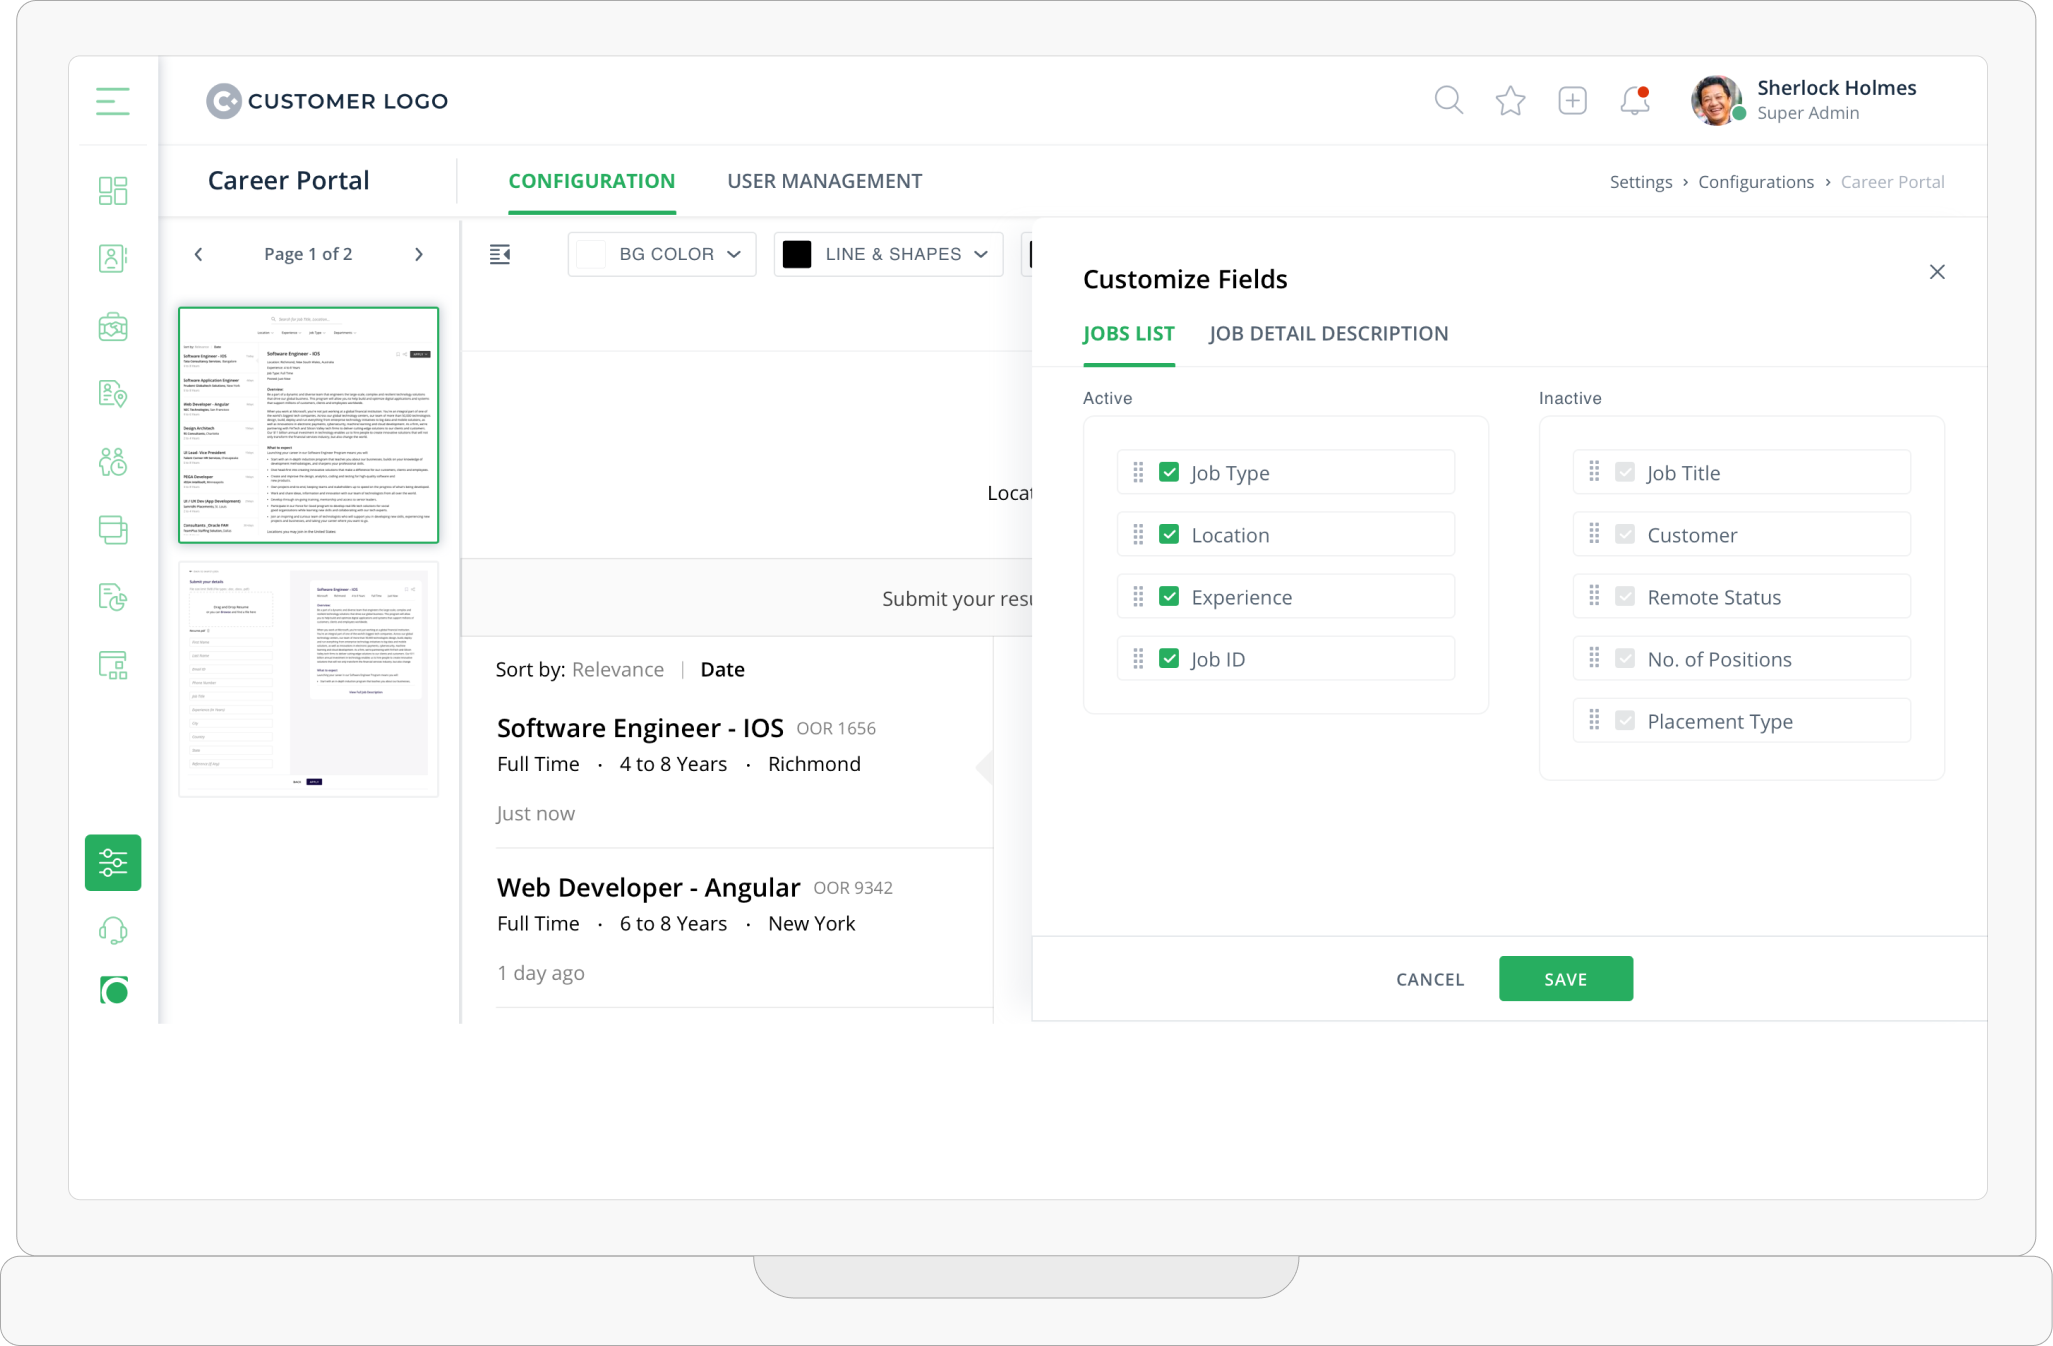Switch to JOB DETAIL DESCRIPTION tab

(x=1328, y=334)
